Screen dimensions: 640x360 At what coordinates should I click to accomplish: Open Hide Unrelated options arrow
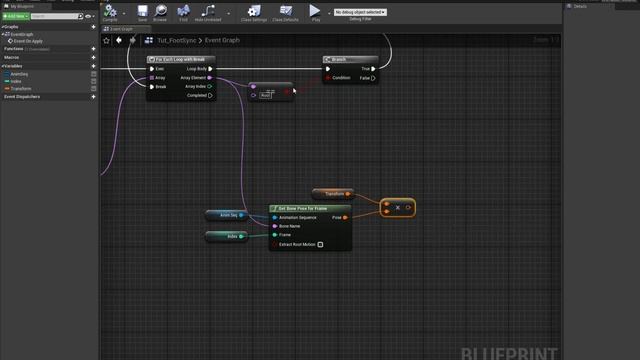pos(228,13)
